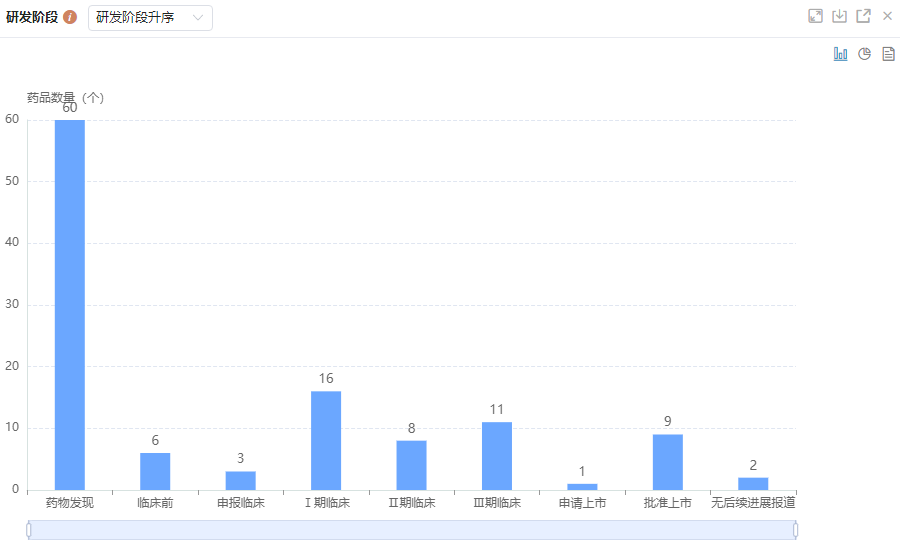Image resolution: width=900 pixels, height=543 pixels.
Task: Expand the chart to fullscreen
Action: pyautogui.click(x=816, y=16)
